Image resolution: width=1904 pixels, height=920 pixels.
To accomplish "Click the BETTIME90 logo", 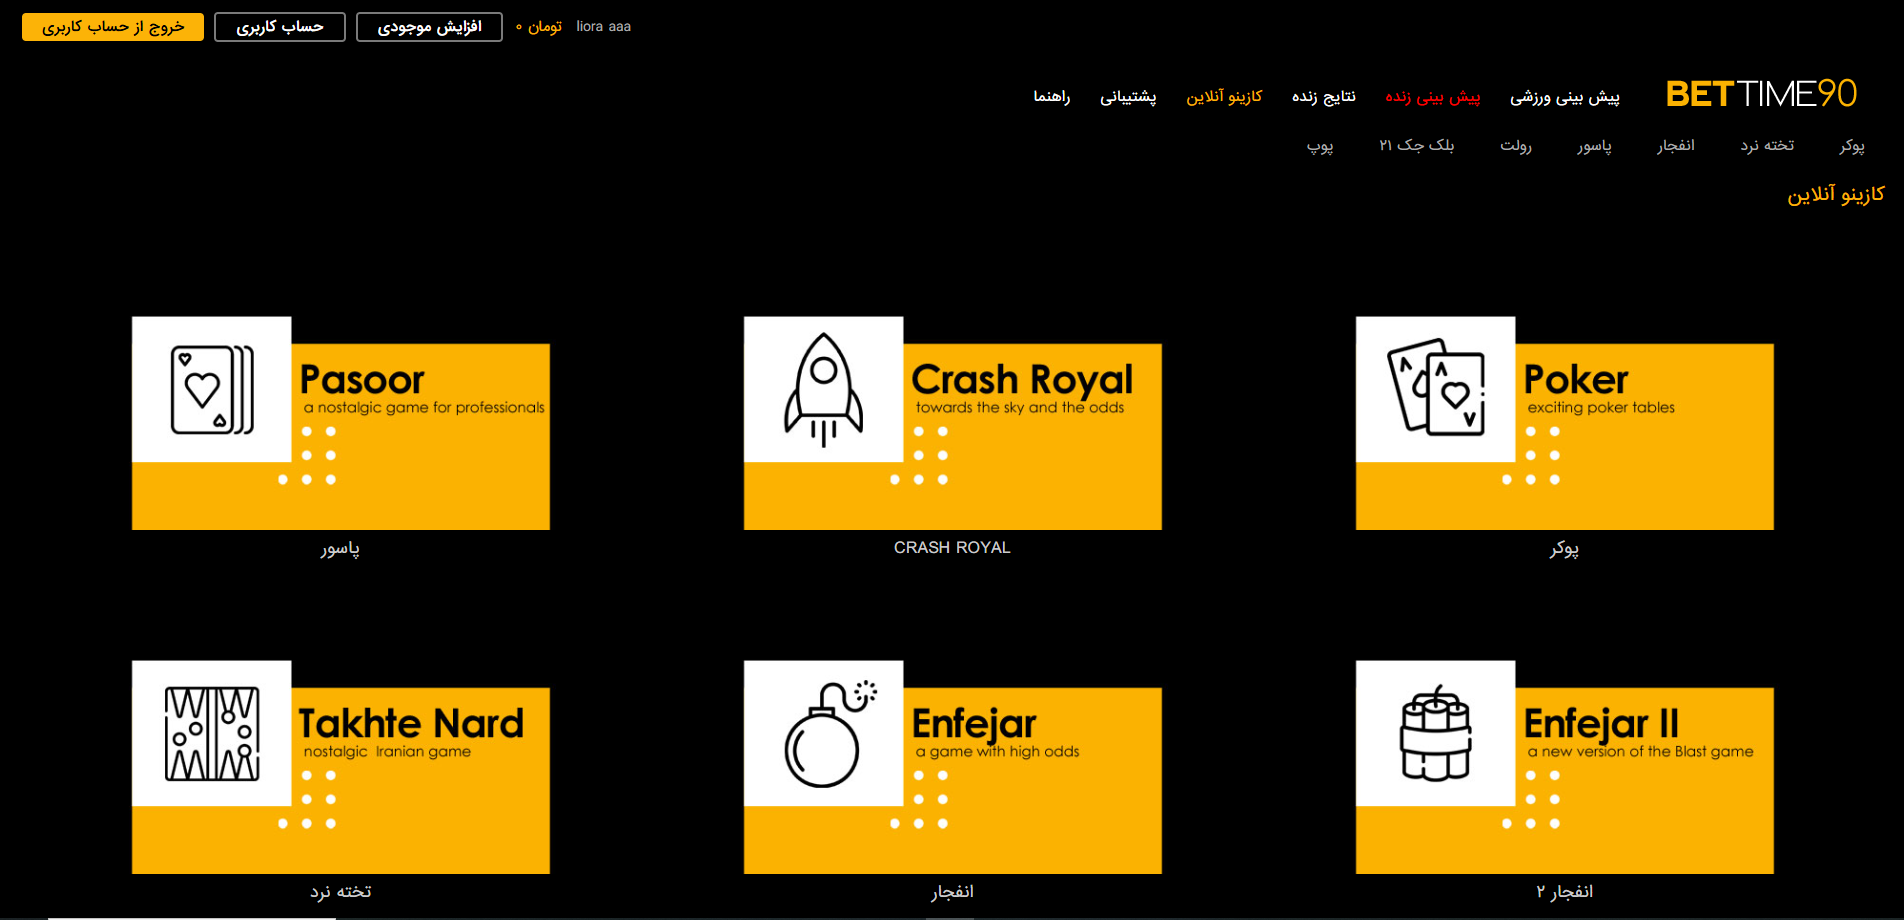I will coord(1760,94).
